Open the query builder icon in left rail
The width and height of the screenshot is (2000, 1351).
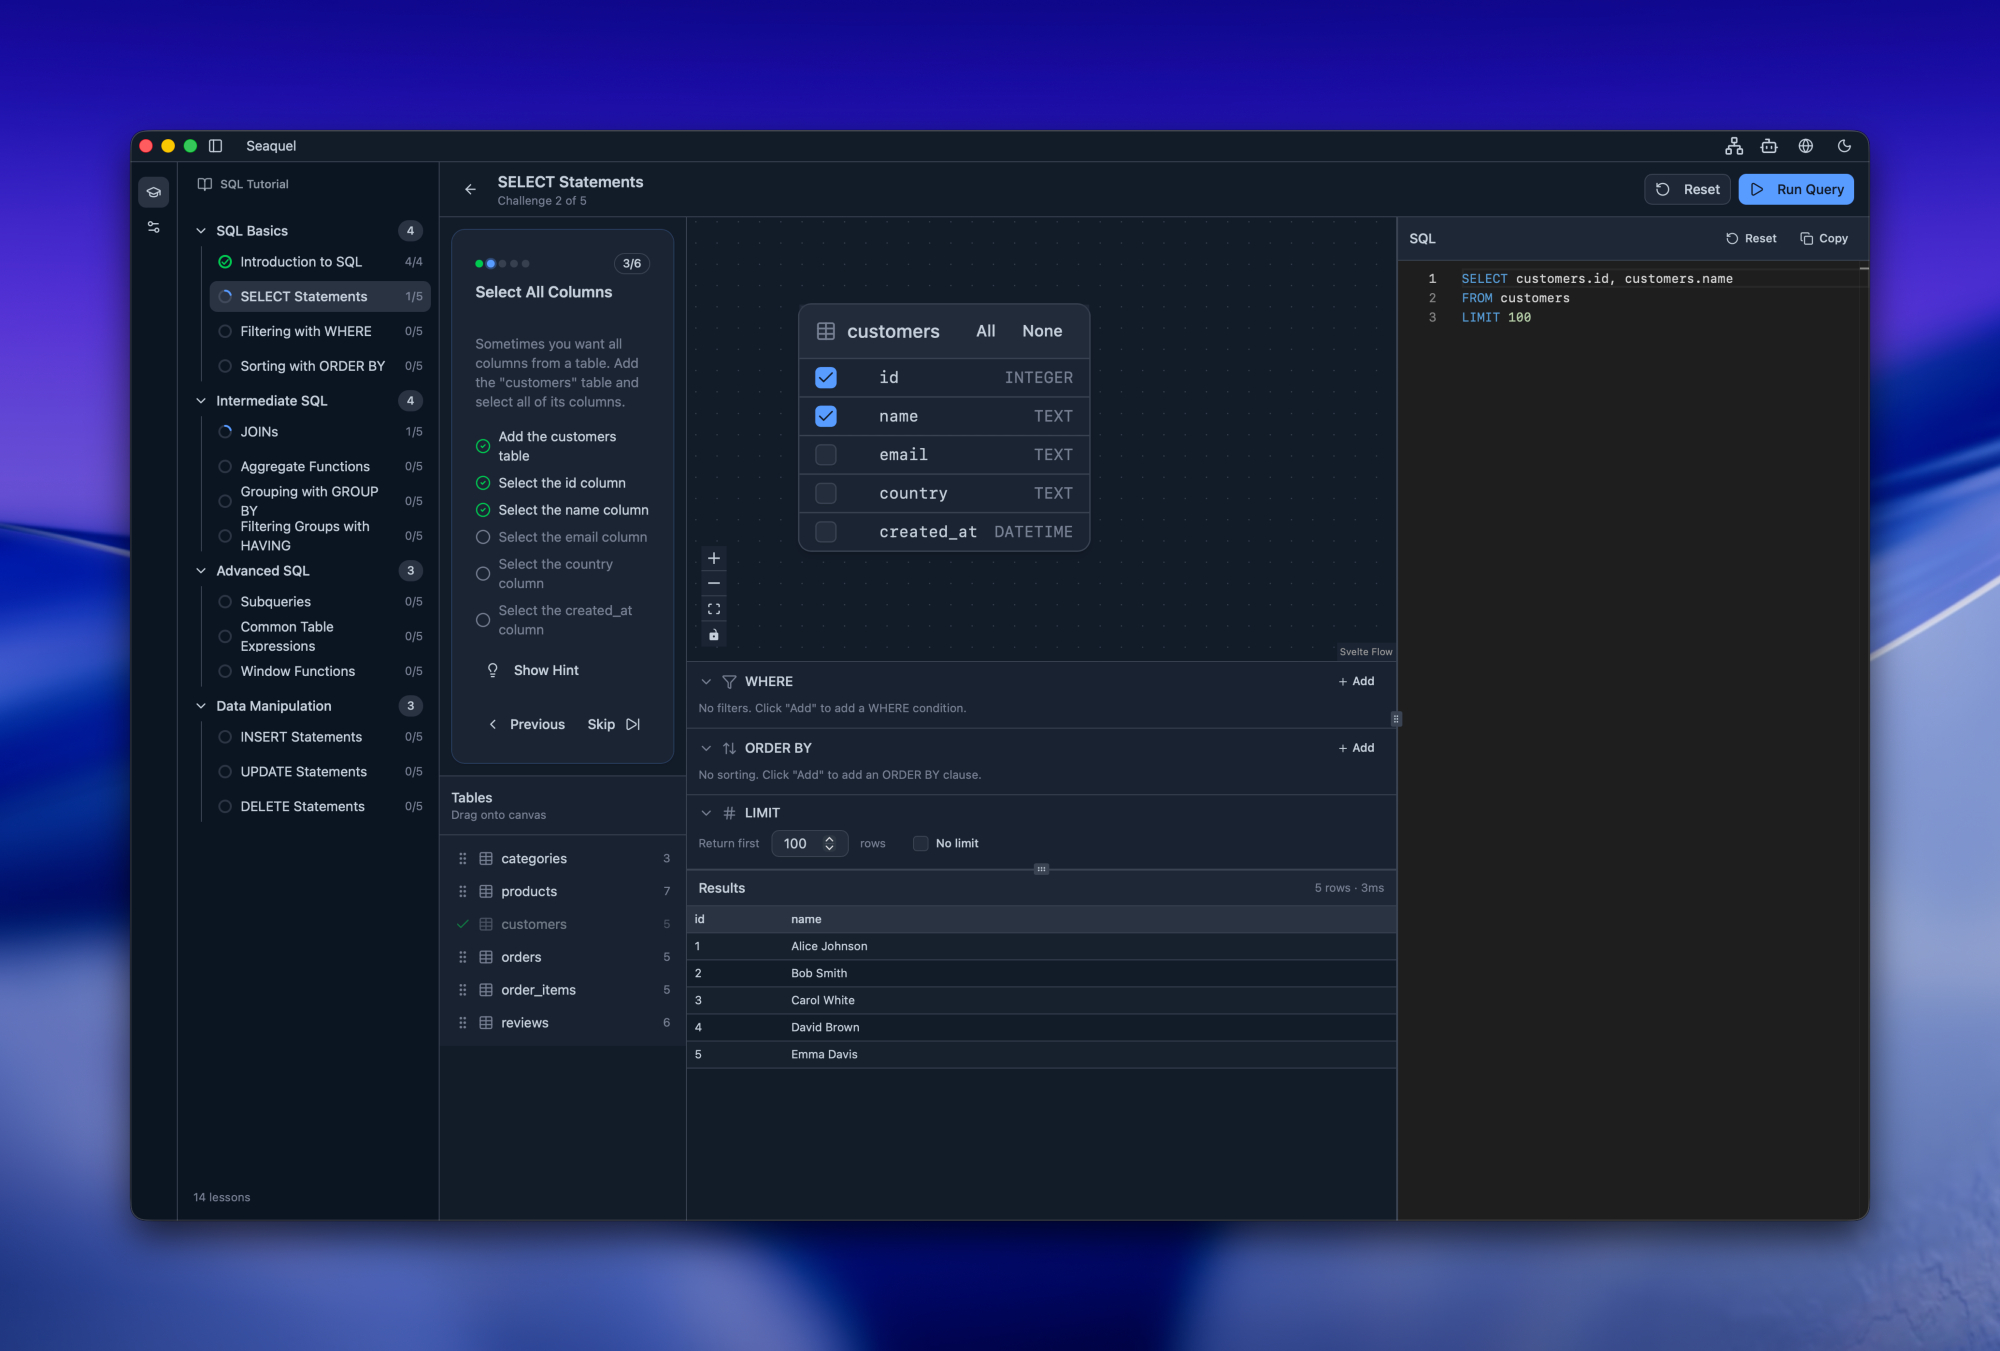153,228
